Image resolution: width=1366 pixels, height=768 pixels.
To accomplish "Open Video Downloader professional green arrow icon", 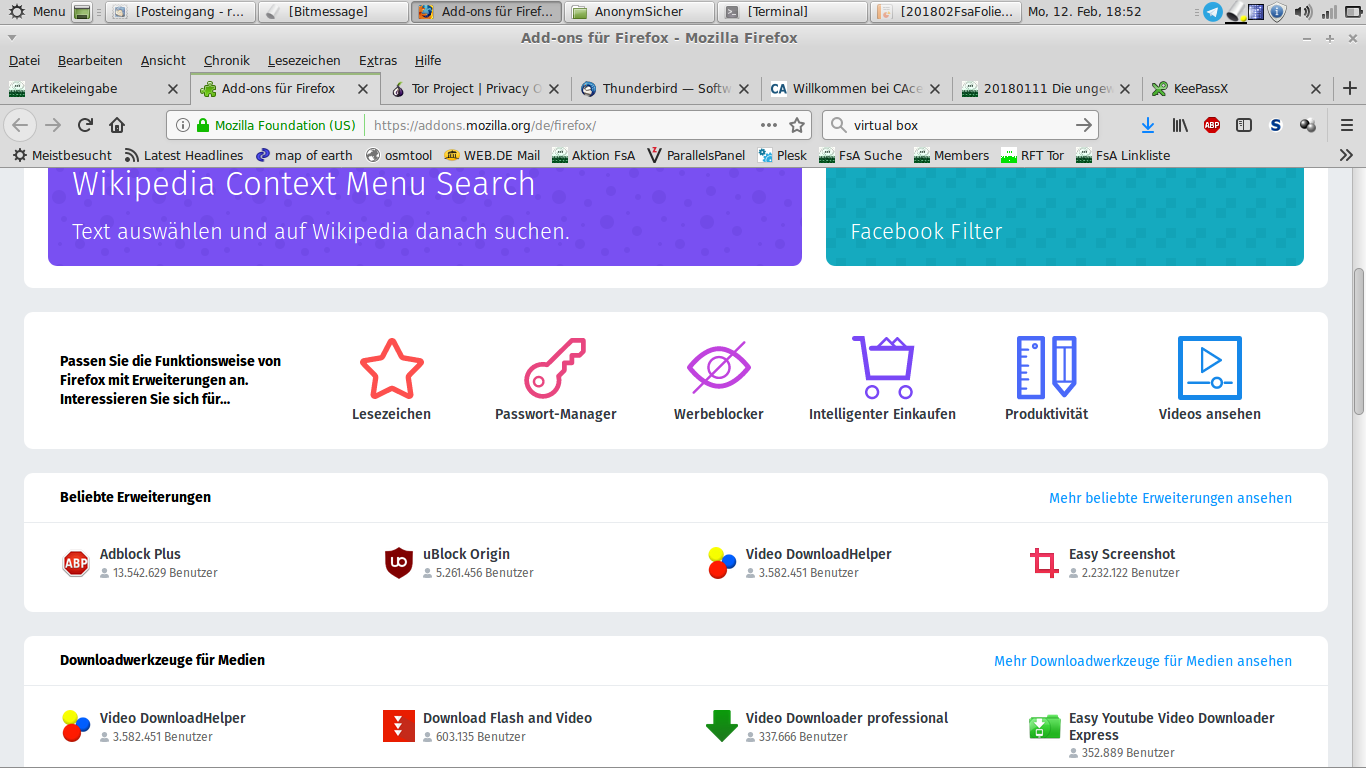I will click(x=722, y=727).
